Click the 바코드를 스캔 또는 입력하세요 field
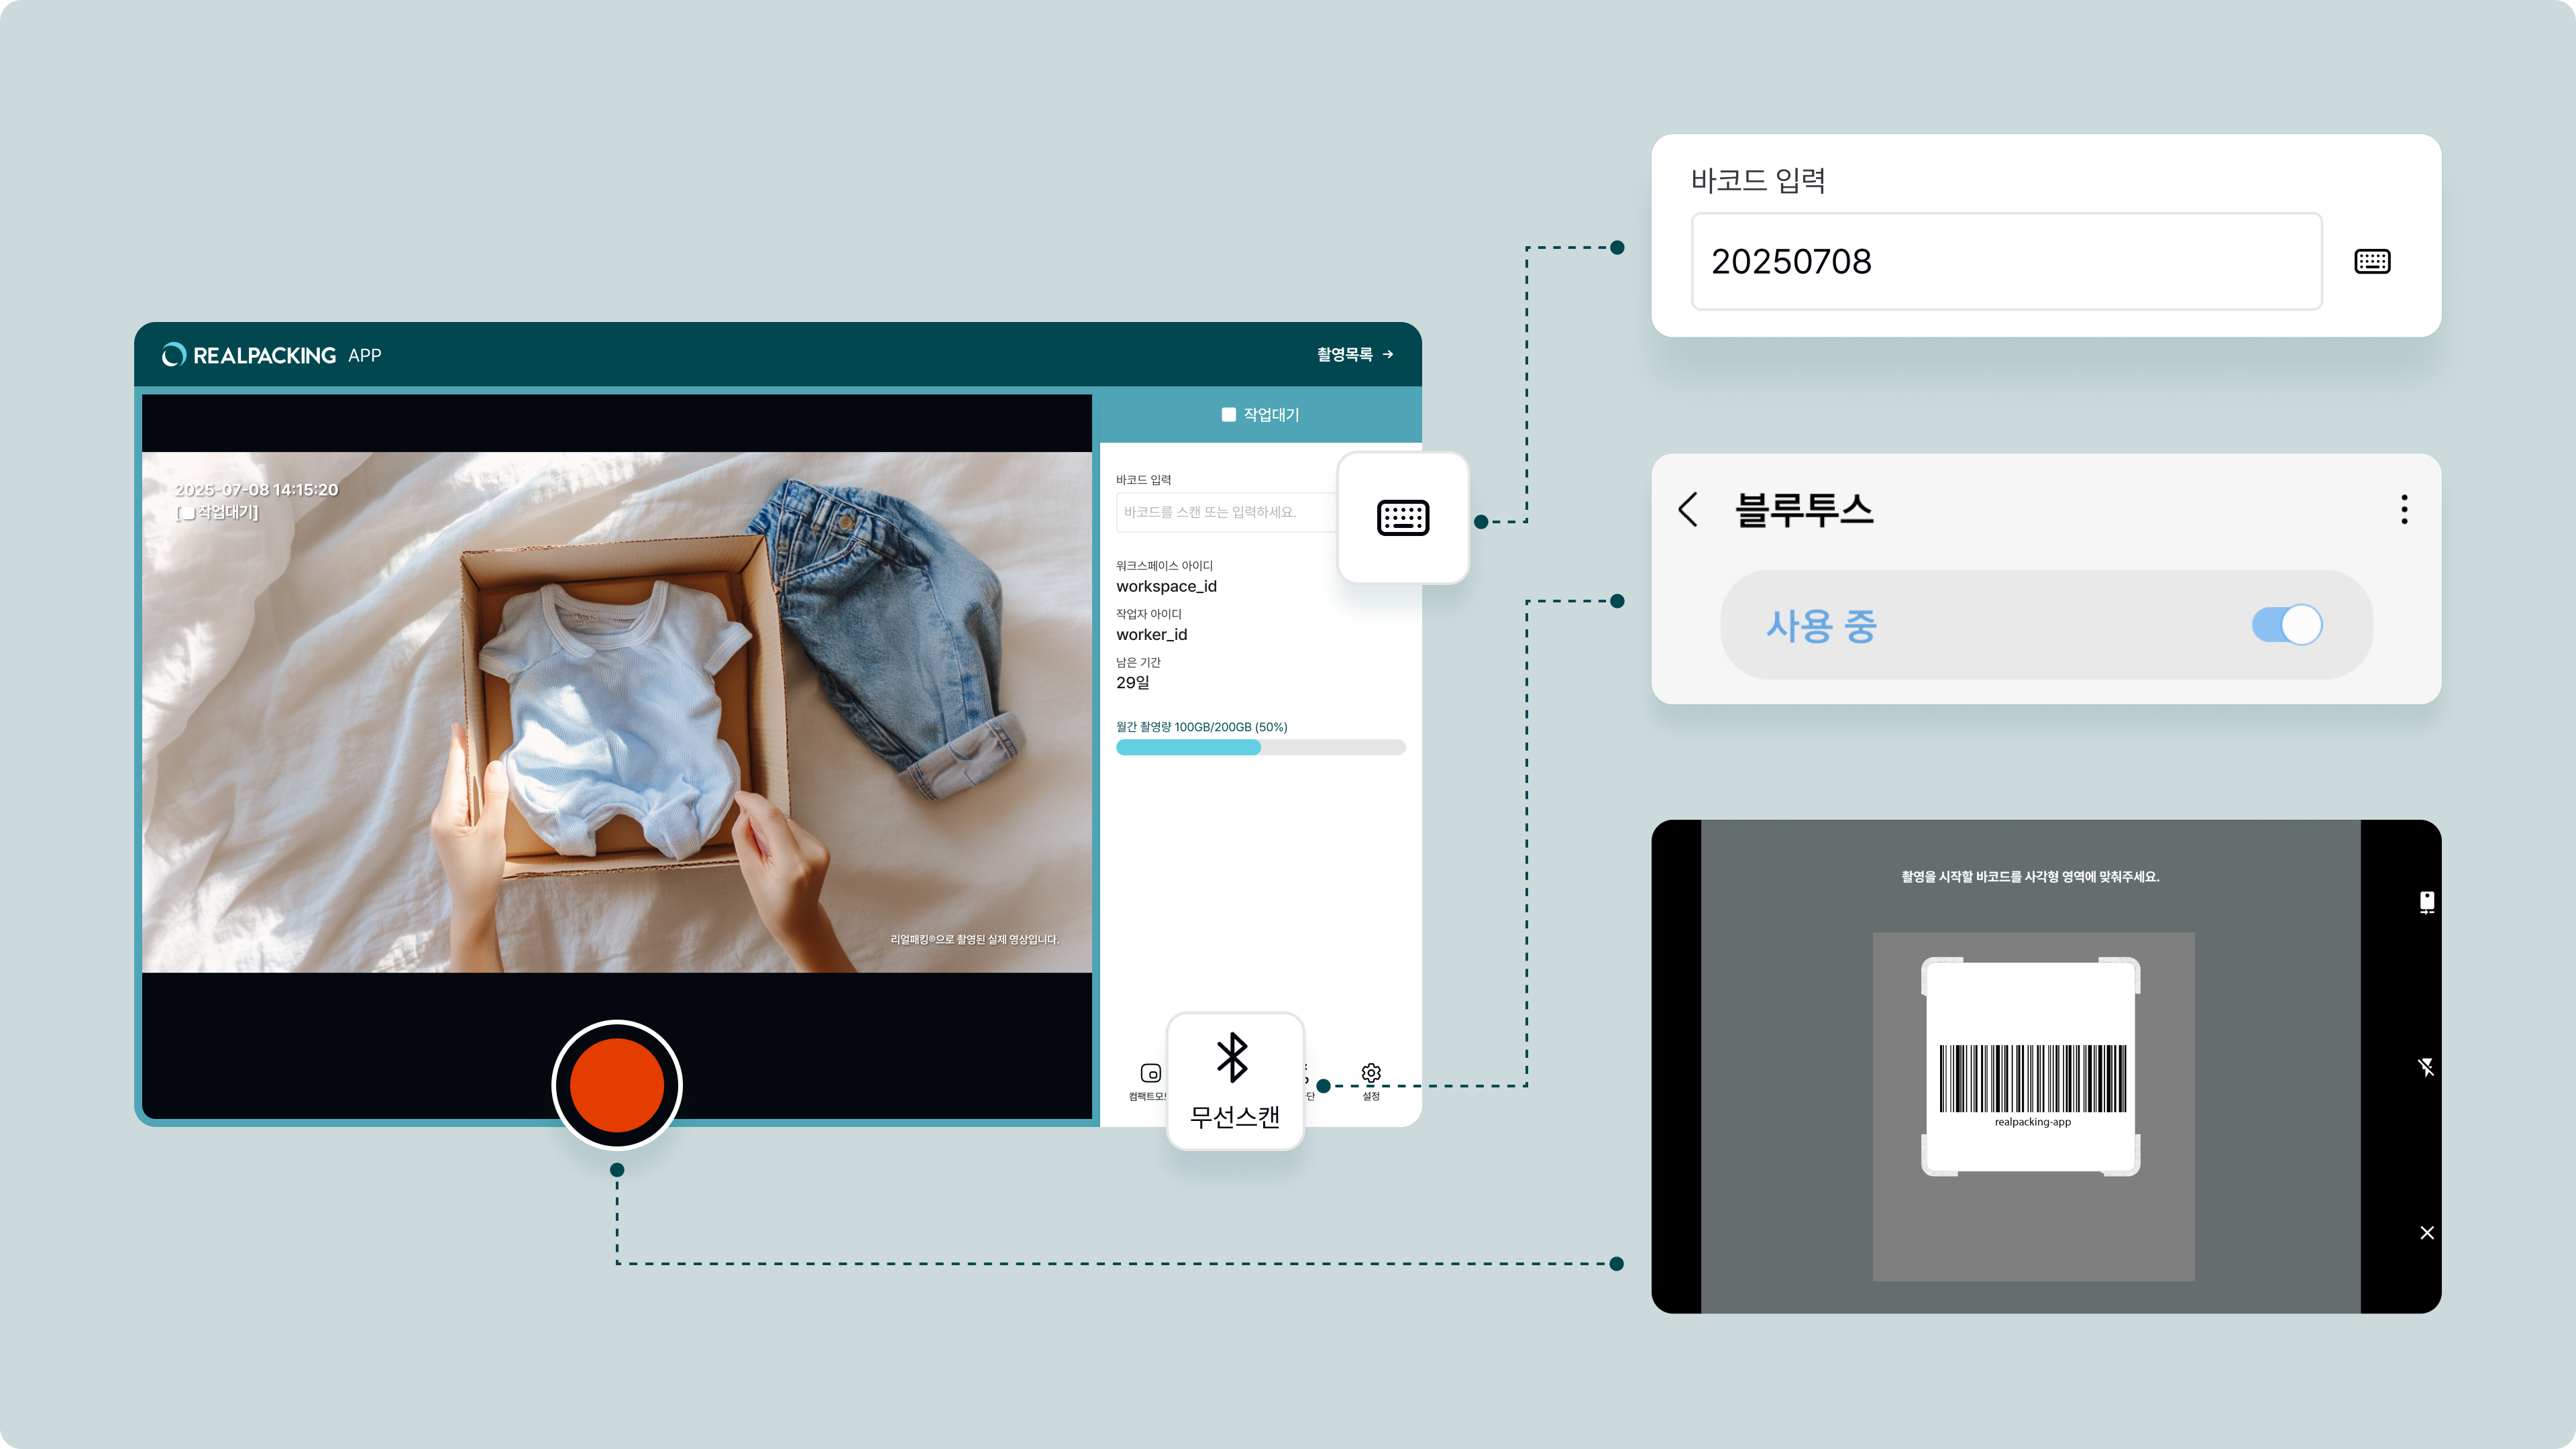Screen dimensions: 2576x1449 click(1225, 512)
